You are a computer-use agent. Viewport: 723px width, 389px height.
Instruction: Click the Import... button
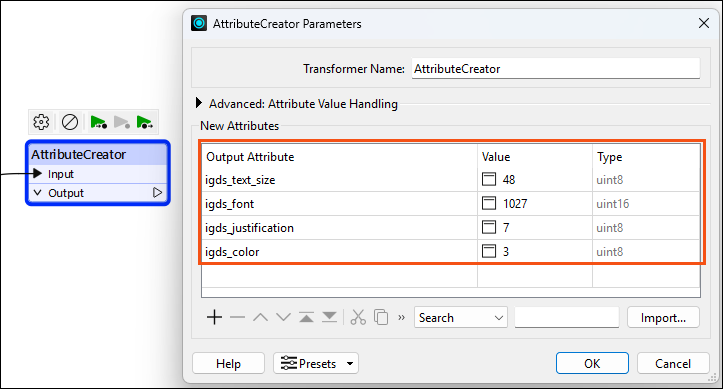[663, 318]
